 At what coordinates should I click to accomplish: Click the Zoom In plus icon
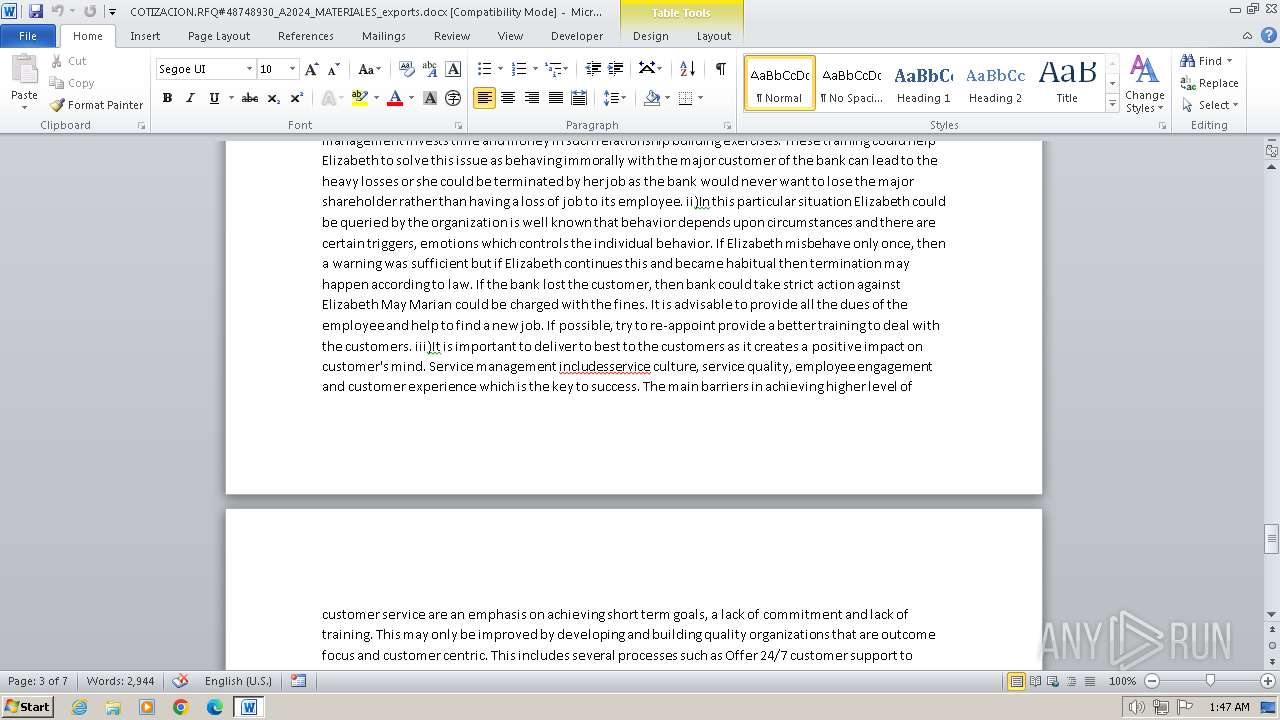click(x=1267, y=681)
